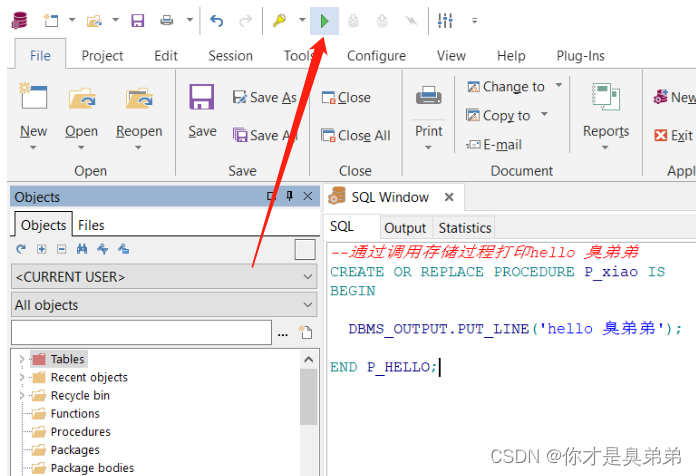
Task: Click E-mail in the Document group
Action: click(x=494, y=144)
